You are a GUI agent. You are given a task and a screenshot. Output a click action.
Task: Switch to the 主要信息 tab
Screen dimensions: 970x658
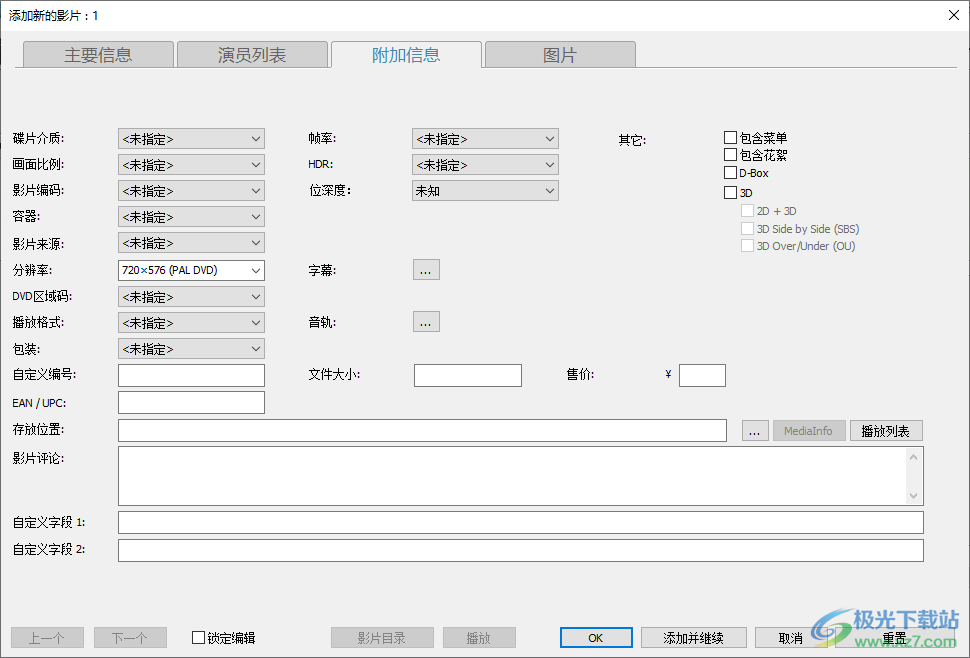(x=97, y=54)
